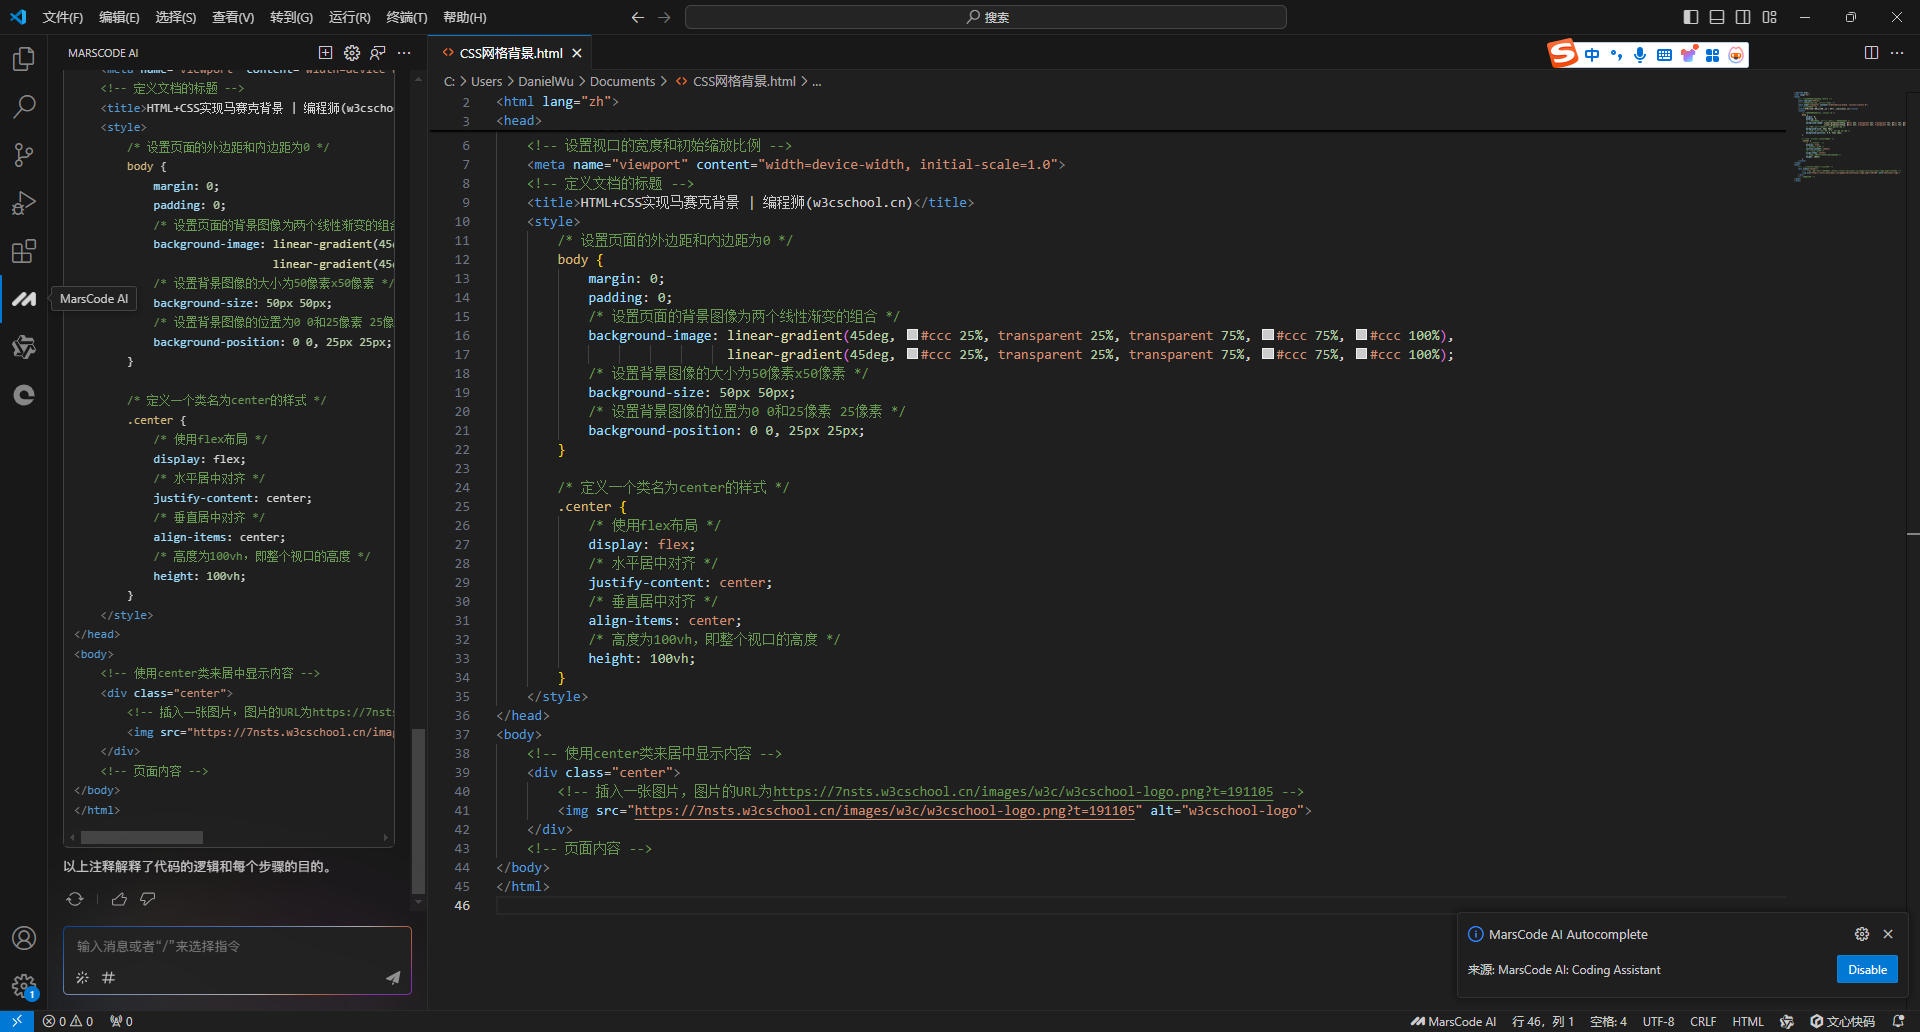This screenshot has height=1032, width=1920.
Task: Open errors and warnings in status bar
Action: [68, 1021]
